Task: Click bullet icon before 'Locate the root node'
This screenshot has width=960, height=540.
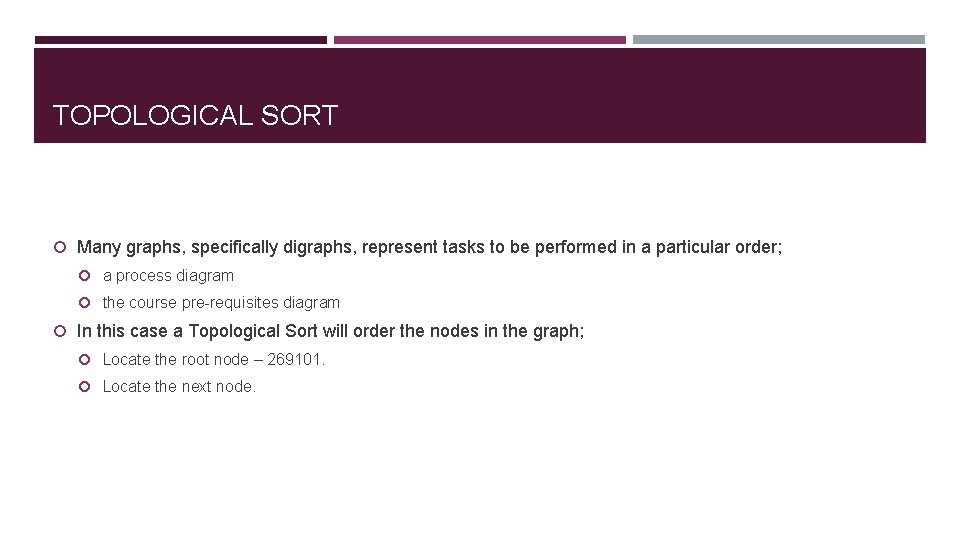Action: pyautogui.click(x=84, y=359)
